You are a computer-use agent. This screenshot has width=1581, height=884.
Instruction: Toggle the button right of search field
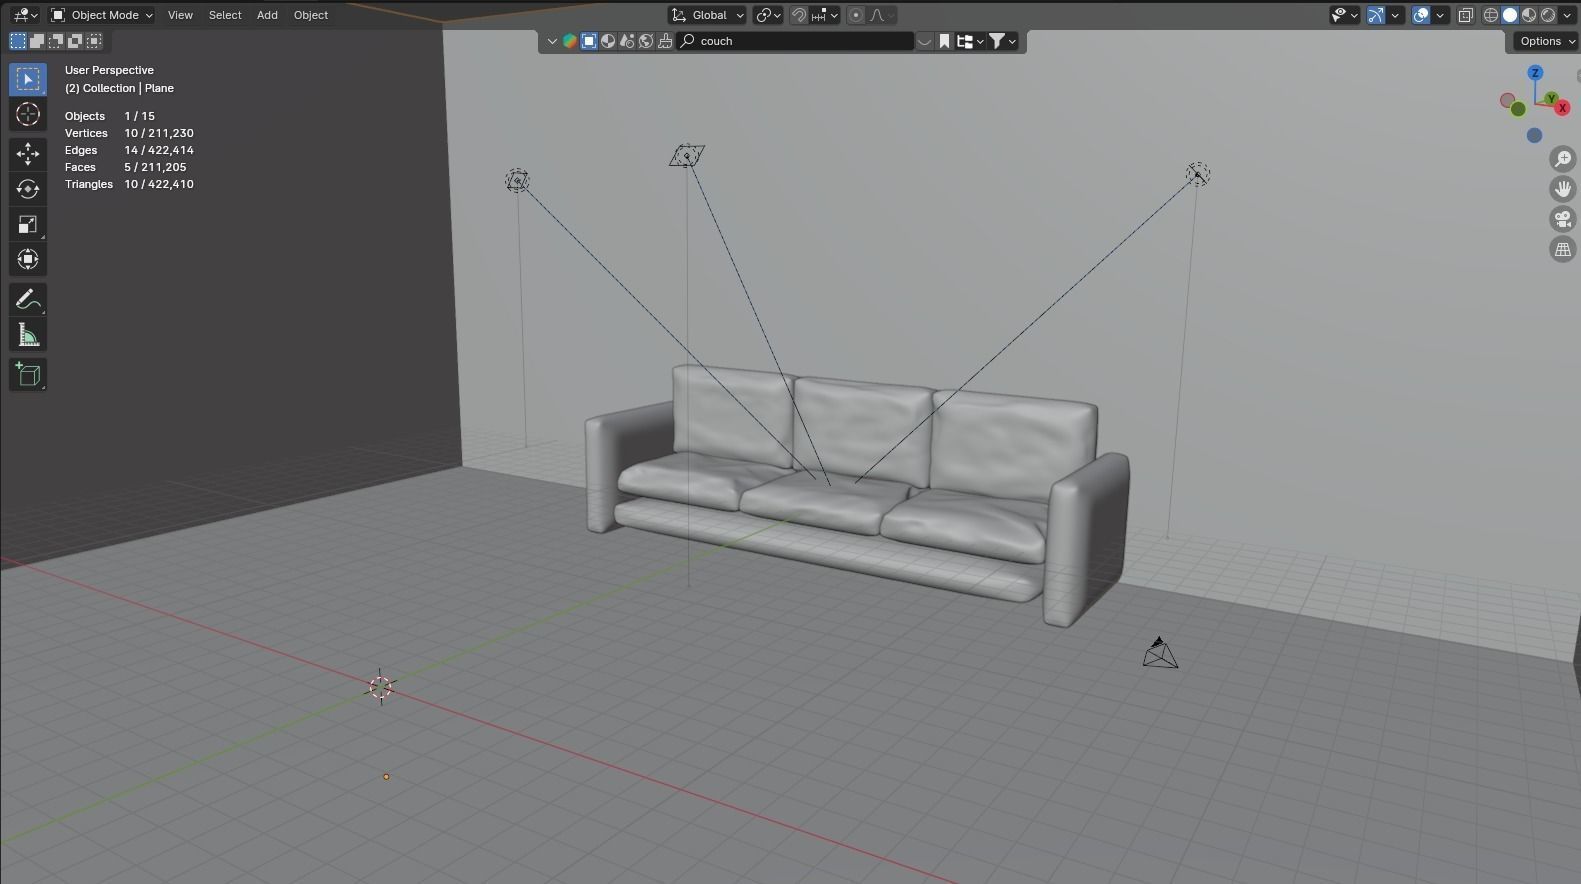pyautogui.click(x=925, y=41)
